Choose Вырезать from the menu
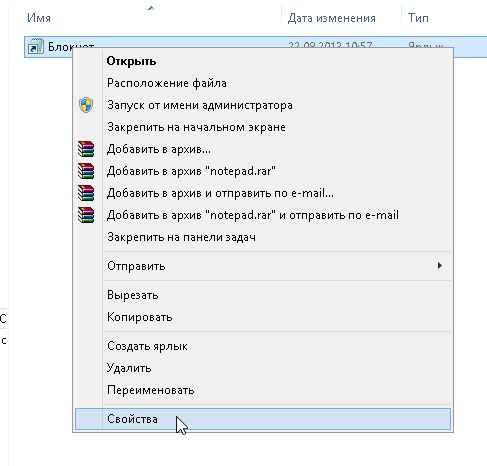487x466 pixels. point(263,295)
